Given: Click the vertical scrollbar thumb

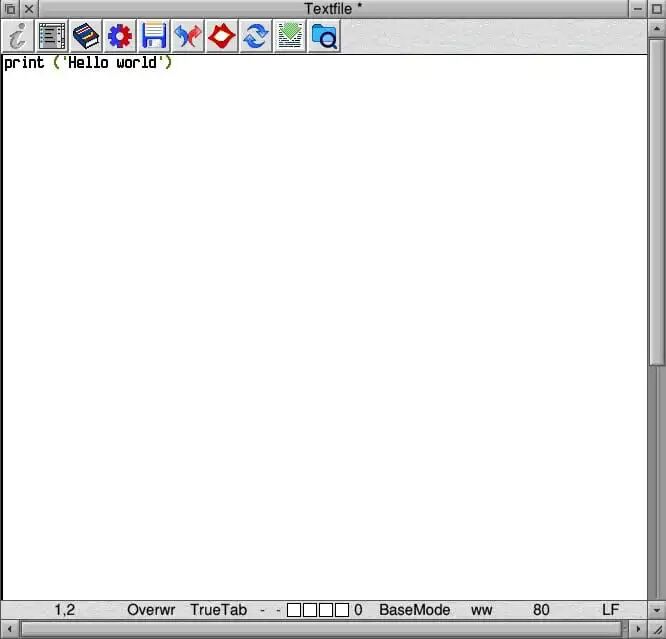Looking at the screenshot, I should pyautogui.click(x=657, y=202).
